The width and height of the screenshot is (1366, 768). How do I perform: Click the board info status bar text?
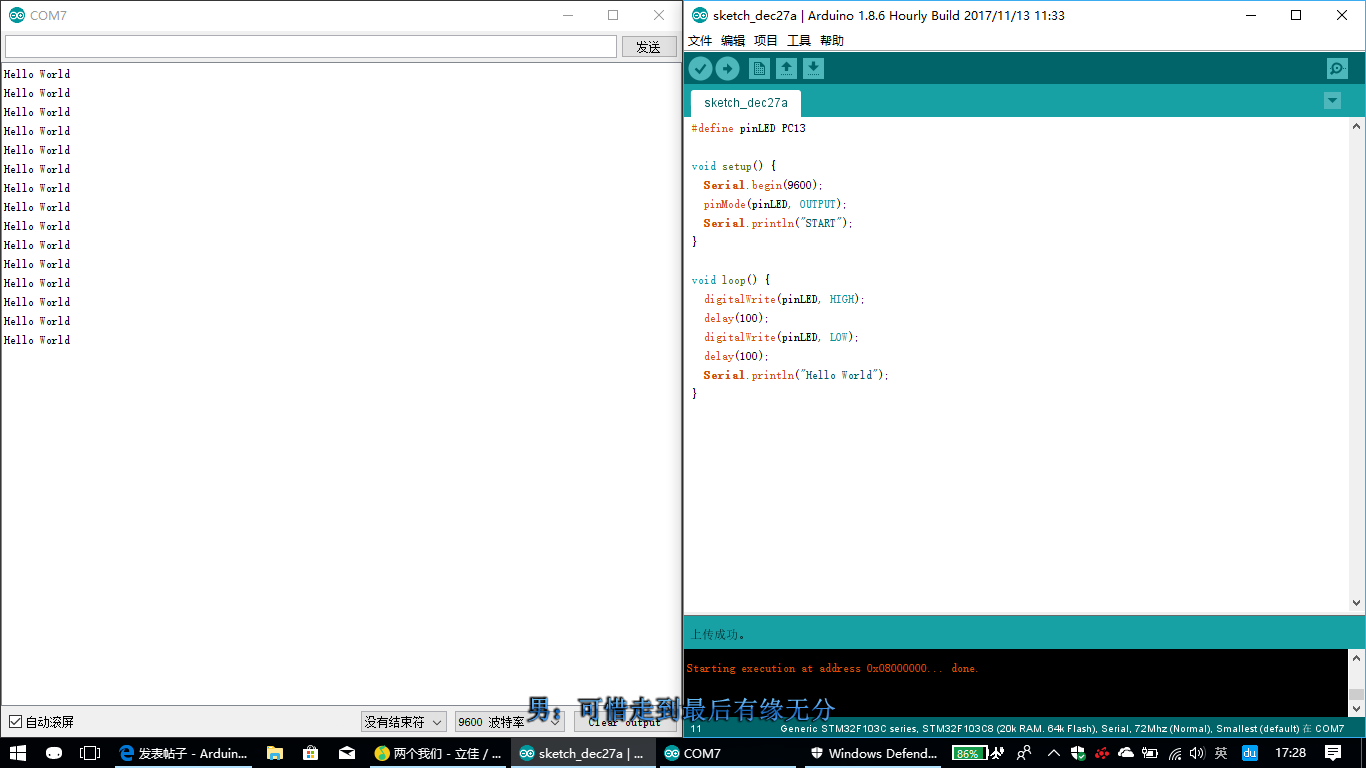pyautogui.click(x=1062, y=729)
